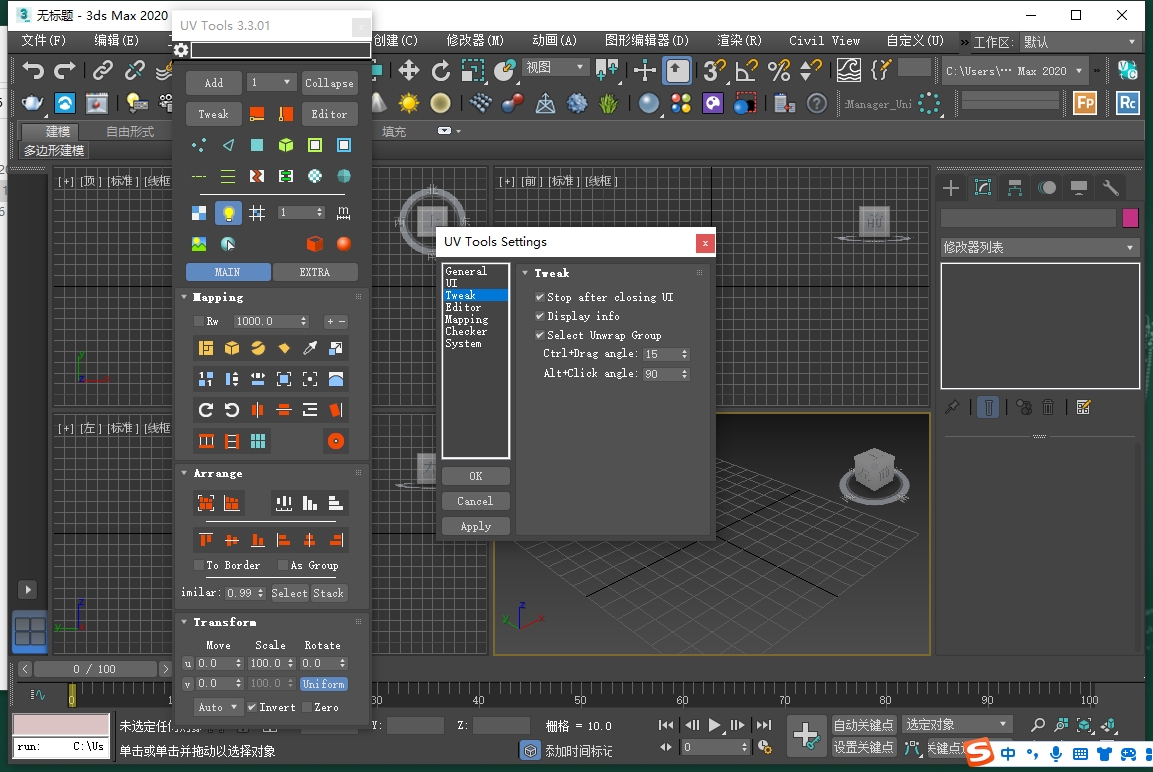Click the Play animation button
The width and height of the screenshot is (1153, 772).
[x=714, y=726]
